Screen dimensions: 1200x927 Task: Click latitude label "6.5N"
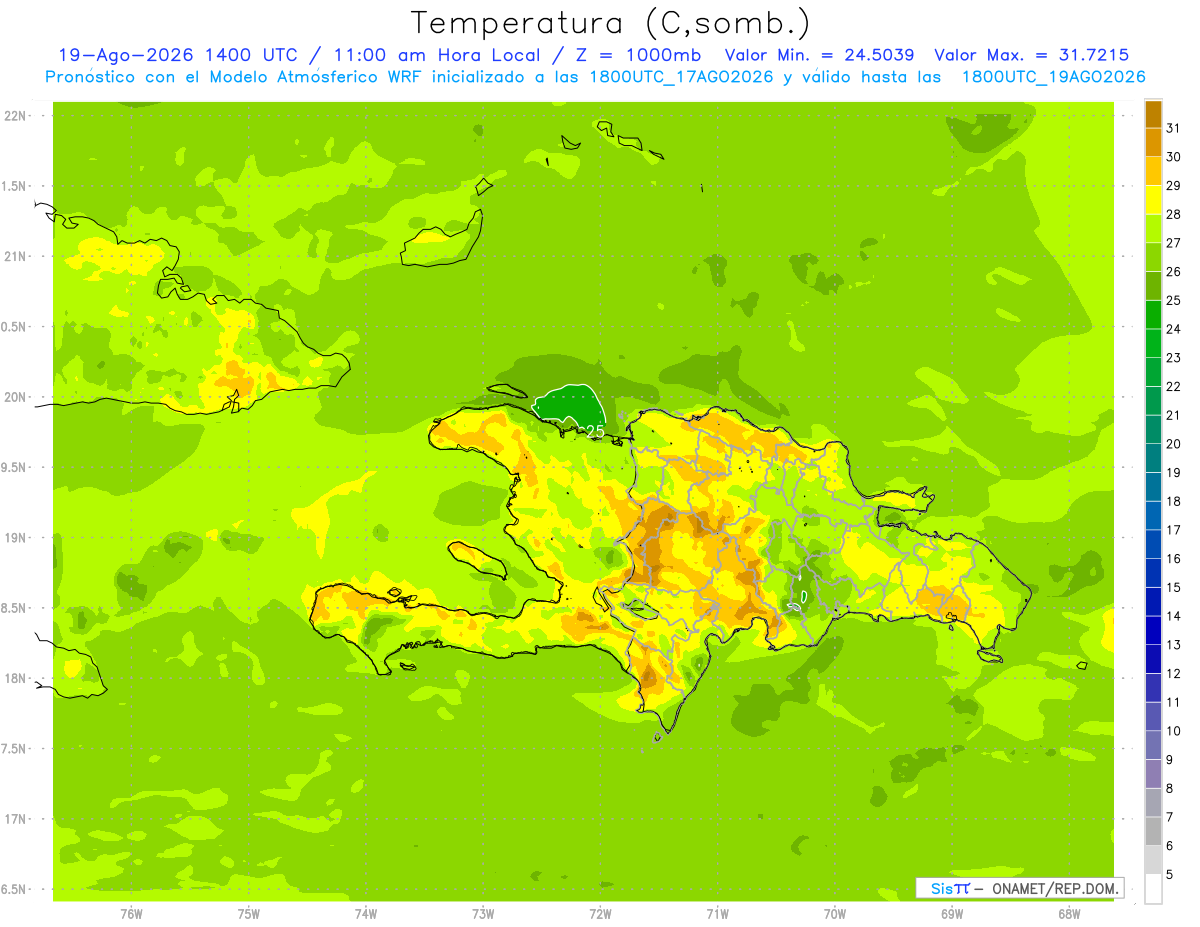pyautogui.click(x=15, y=890)
